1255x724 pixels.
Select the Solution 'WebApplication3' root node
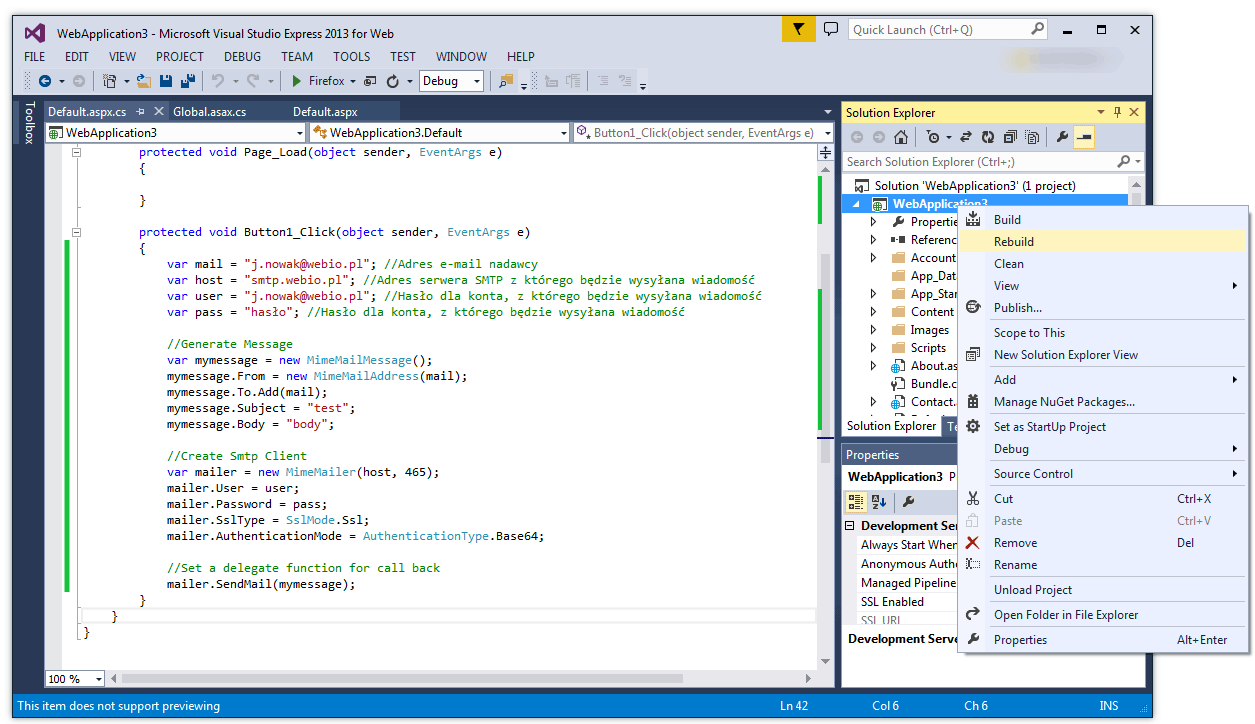975,186
